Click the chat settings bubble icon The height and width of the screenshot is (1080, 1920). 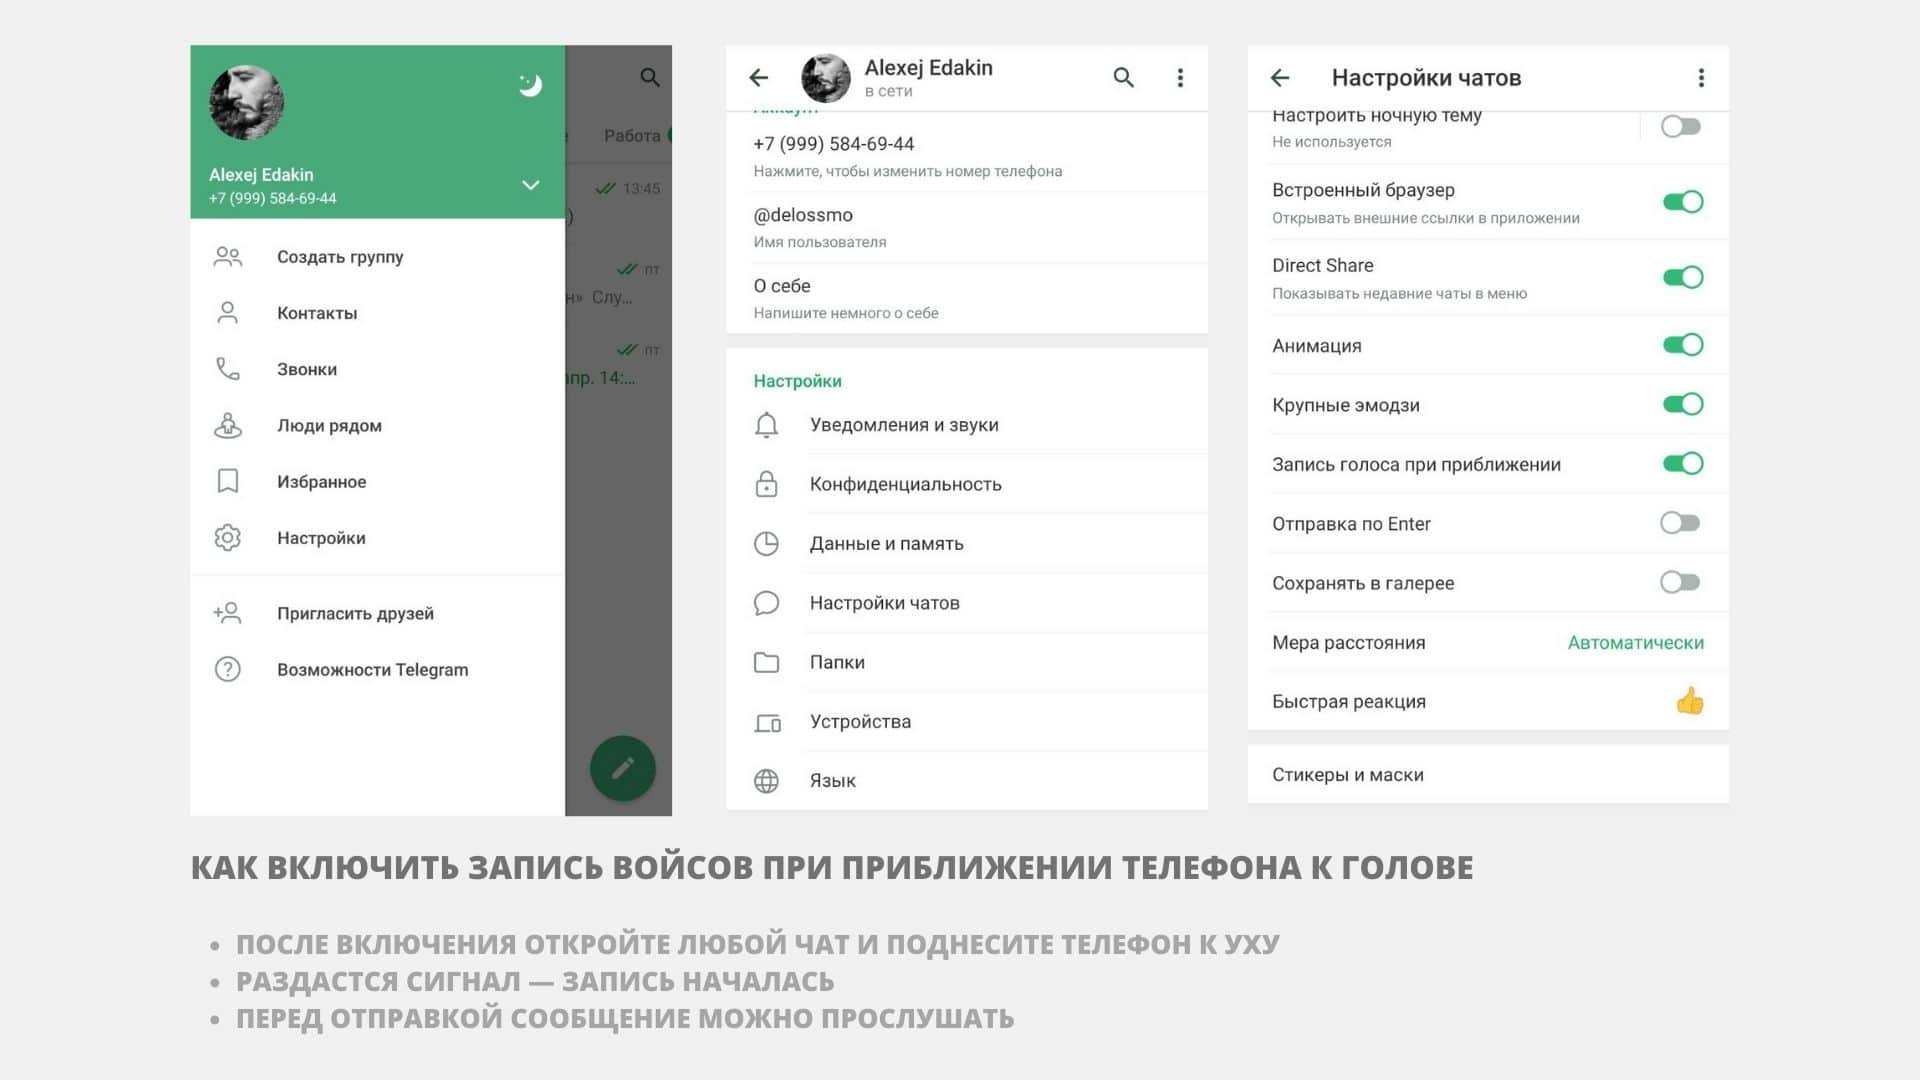click(x=766, y=603)
